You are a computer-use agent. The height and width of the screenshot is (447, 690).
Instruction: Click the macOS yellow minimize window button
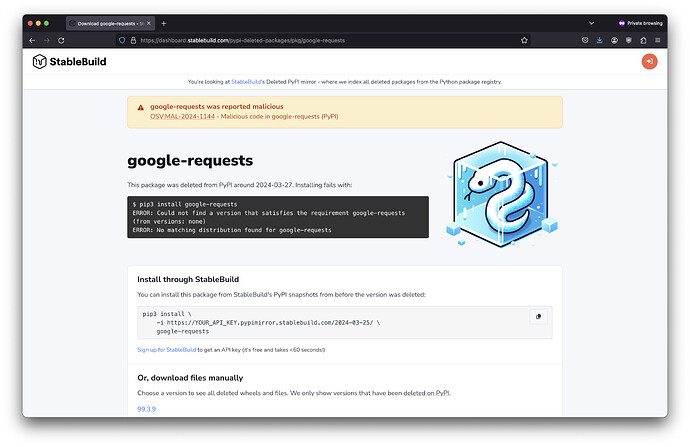38,23
